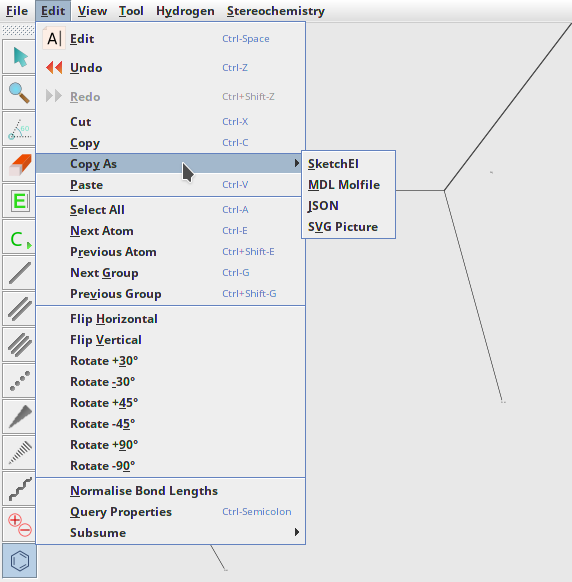Select the single bond tool
The width and height of the screenshot is (572, 582).
(x=19, y=273)
